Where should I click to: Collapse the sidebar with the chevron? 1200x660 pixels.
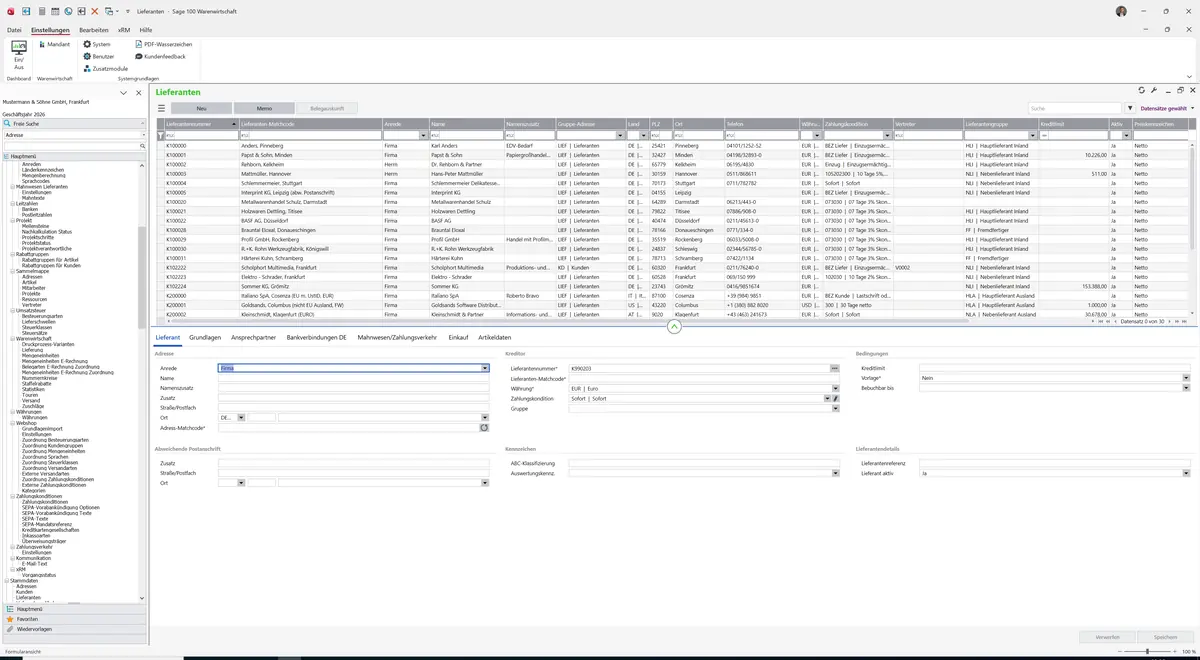123,93
